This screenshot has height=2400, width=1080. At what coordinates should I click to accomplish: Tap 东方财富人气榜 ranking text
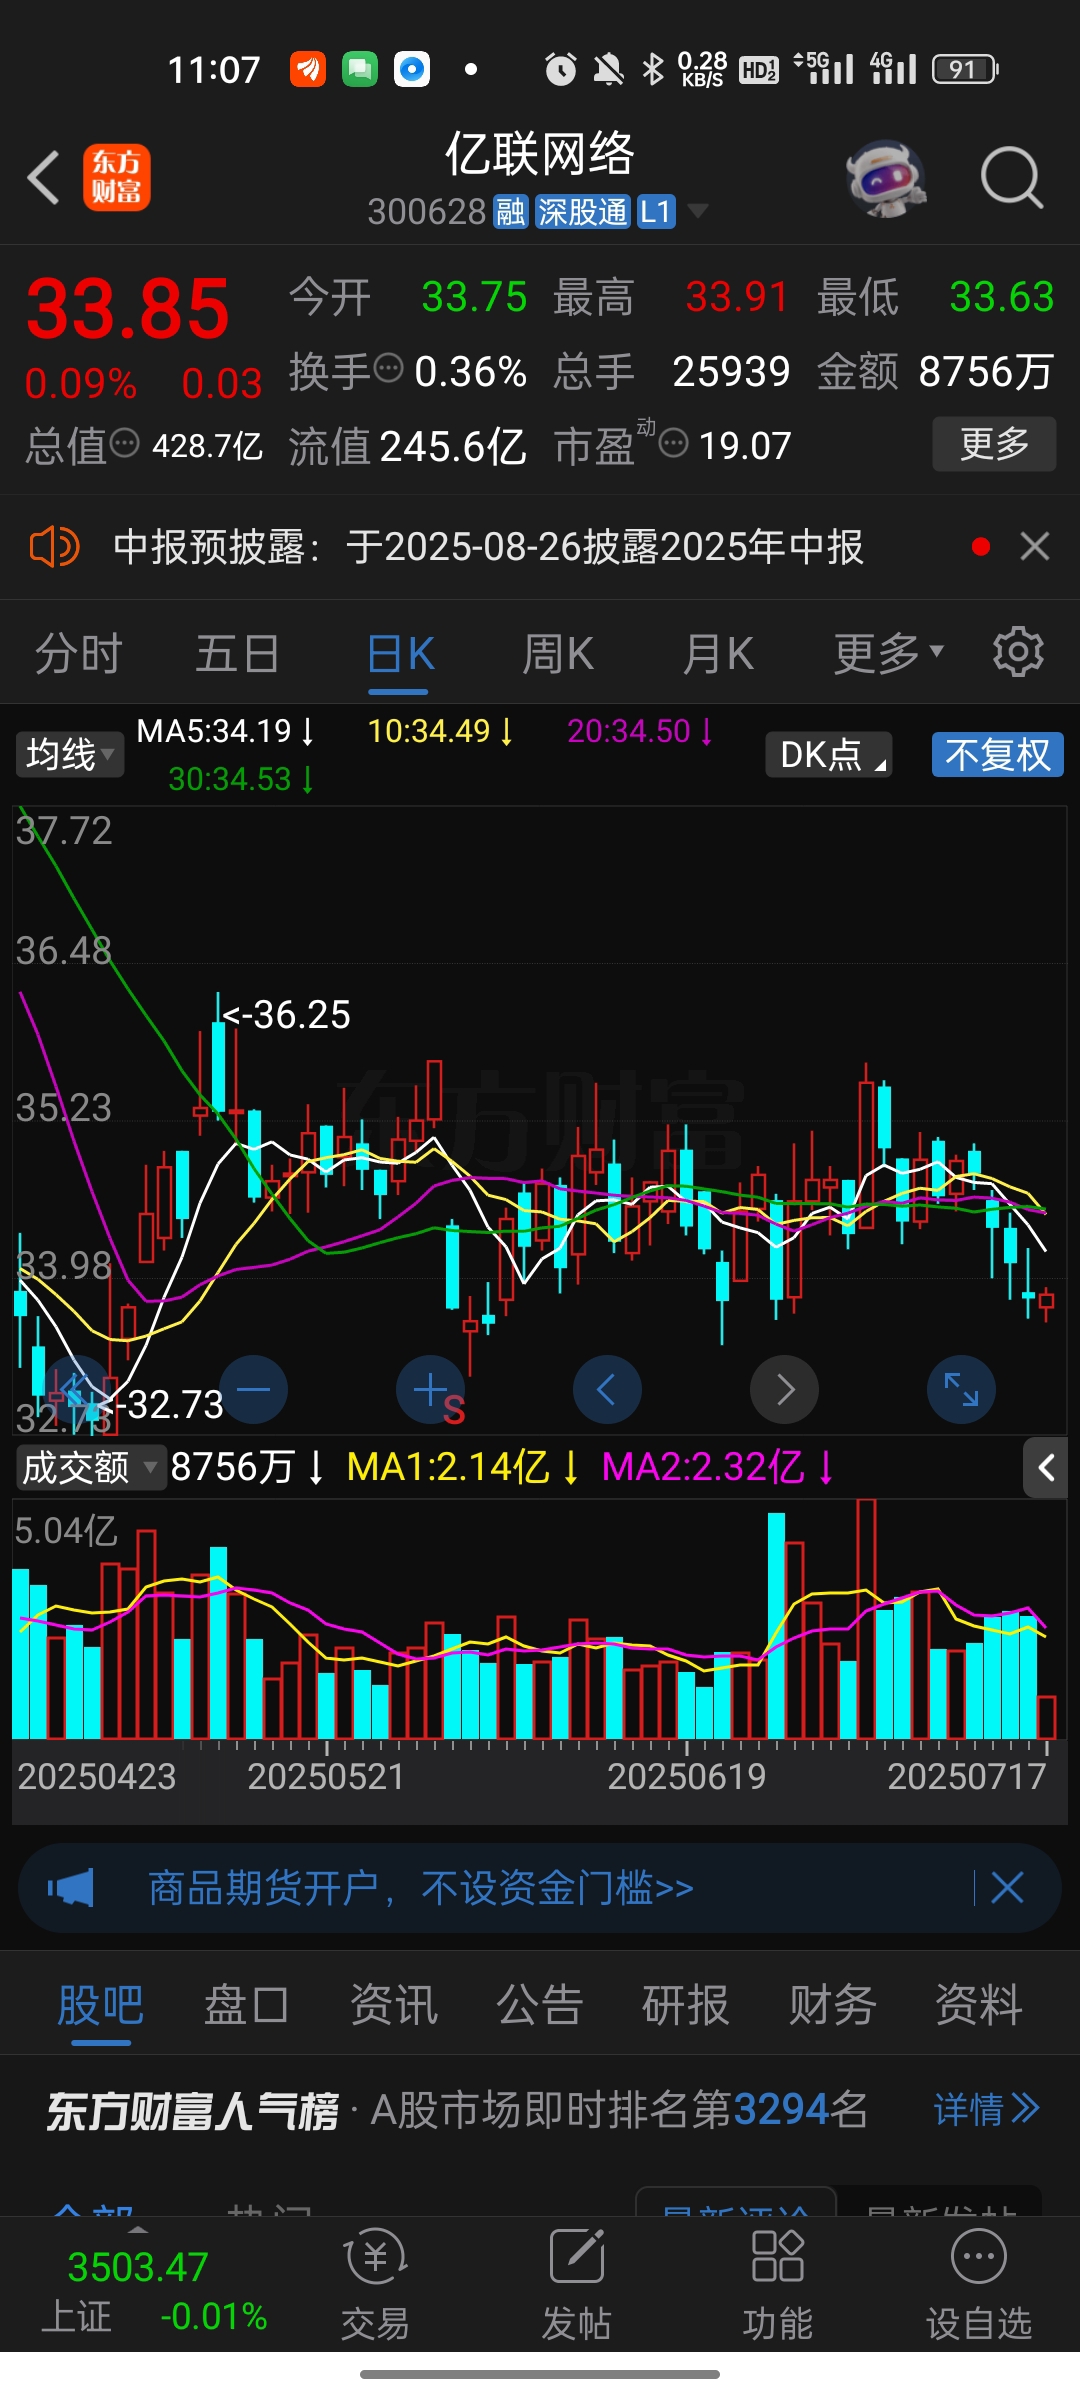coord(192,2110)
